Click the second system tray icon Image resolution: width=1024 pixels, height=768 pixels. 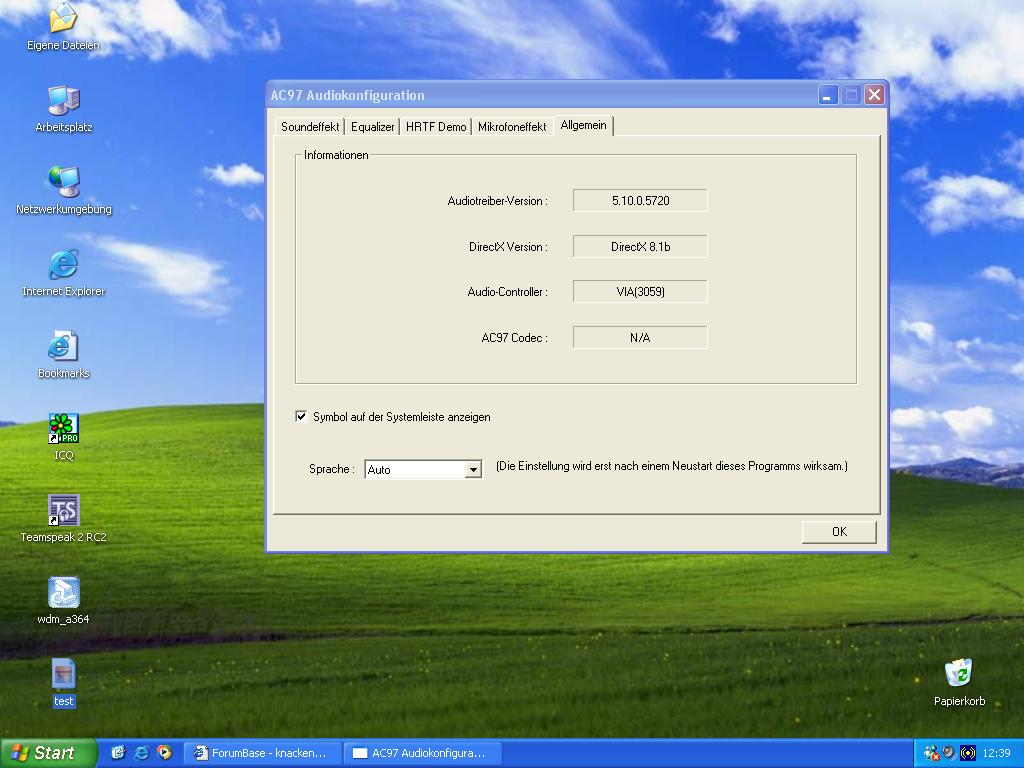coord(949,753)
